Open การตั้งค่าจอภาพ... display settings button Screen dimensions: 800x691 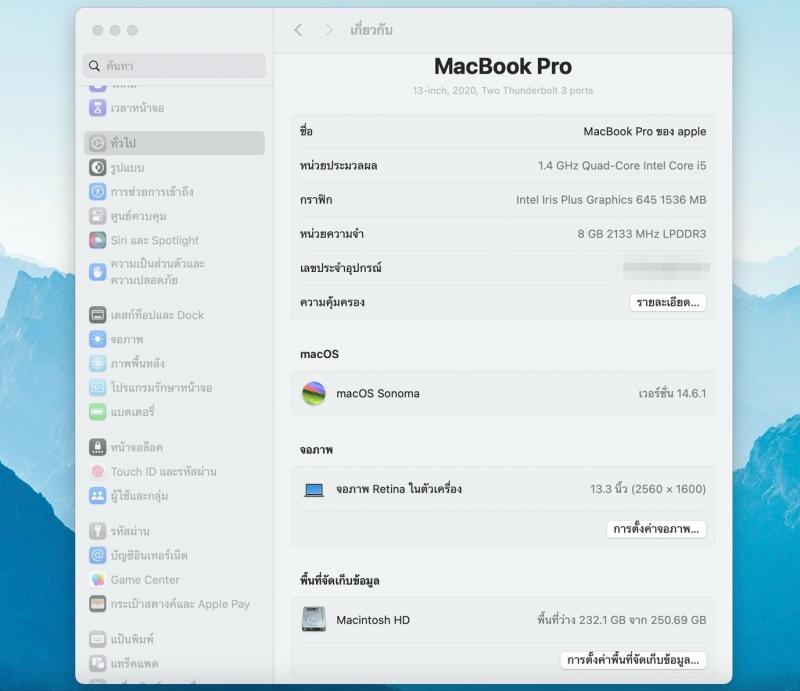[656, 529]
